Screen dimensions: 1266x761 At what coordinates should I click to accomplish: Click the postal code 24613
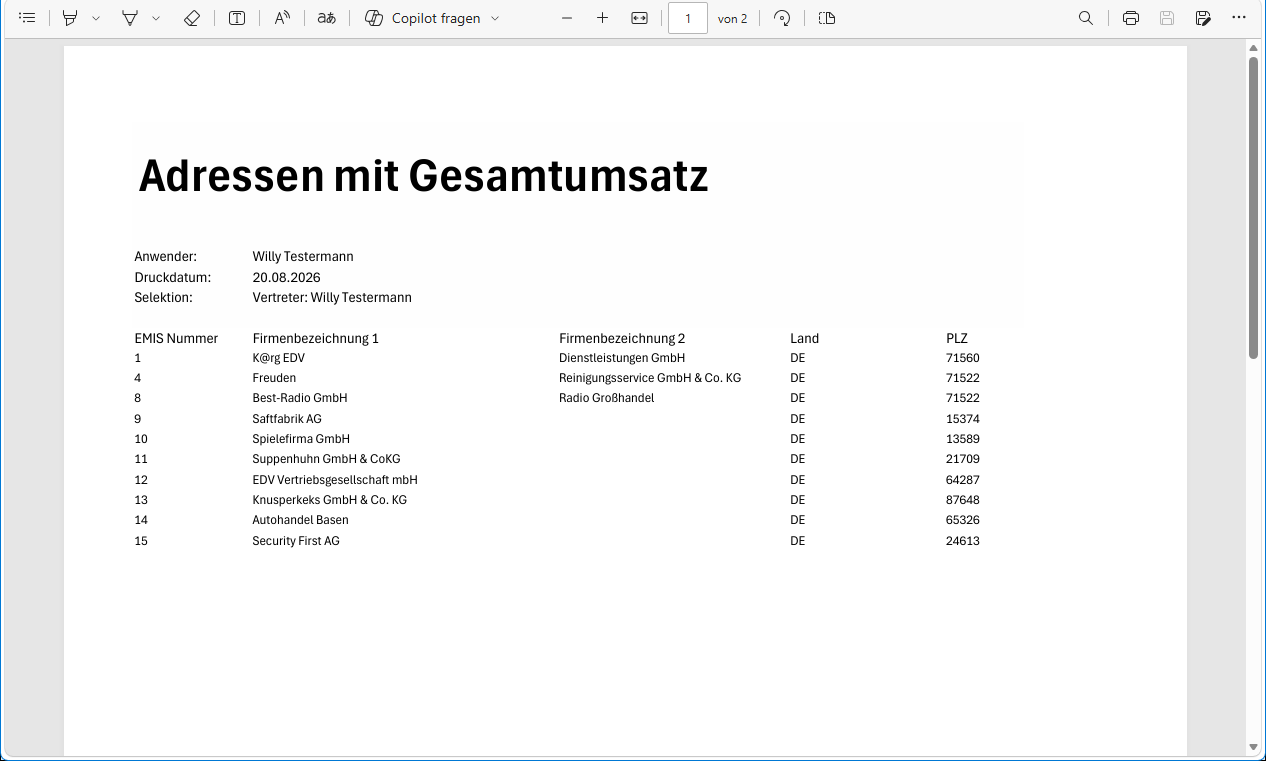(x=963, y=541)
